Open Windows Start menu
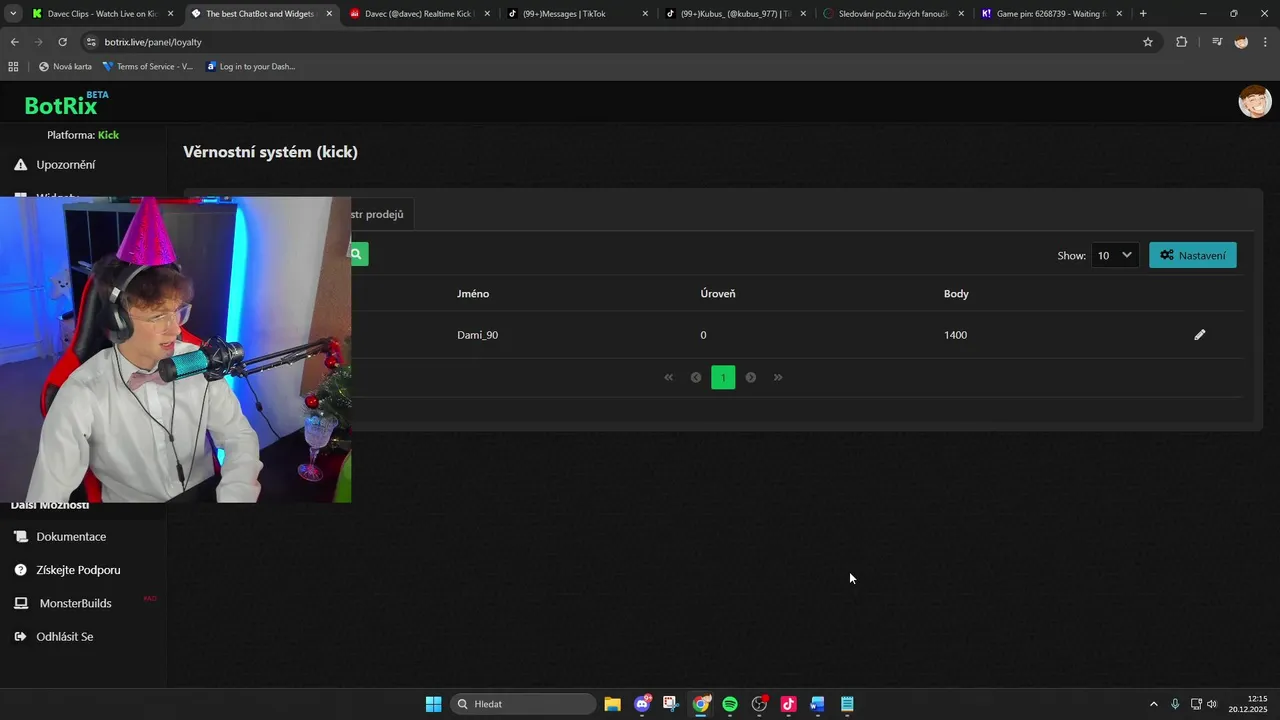The height and width of the screenshot is (720, 1280). point(433,704)
